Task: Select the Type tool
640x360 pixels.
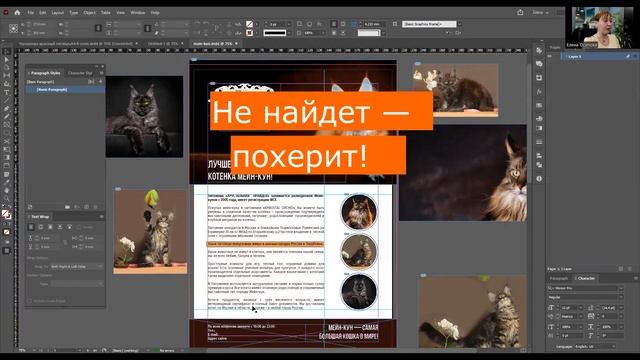Action: click(x=7, y=92)
